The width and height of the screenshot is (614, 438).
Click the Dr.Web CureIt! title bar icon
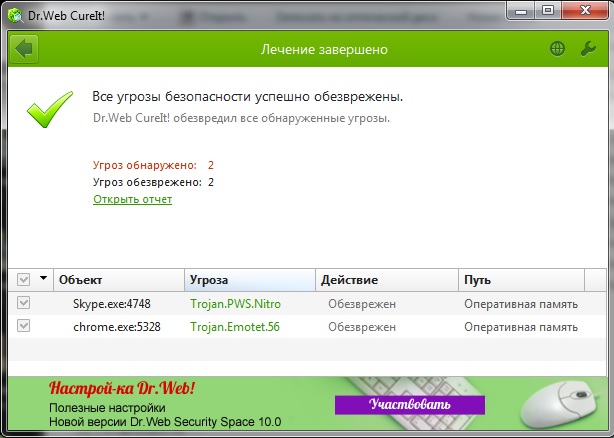pos(13,14)
